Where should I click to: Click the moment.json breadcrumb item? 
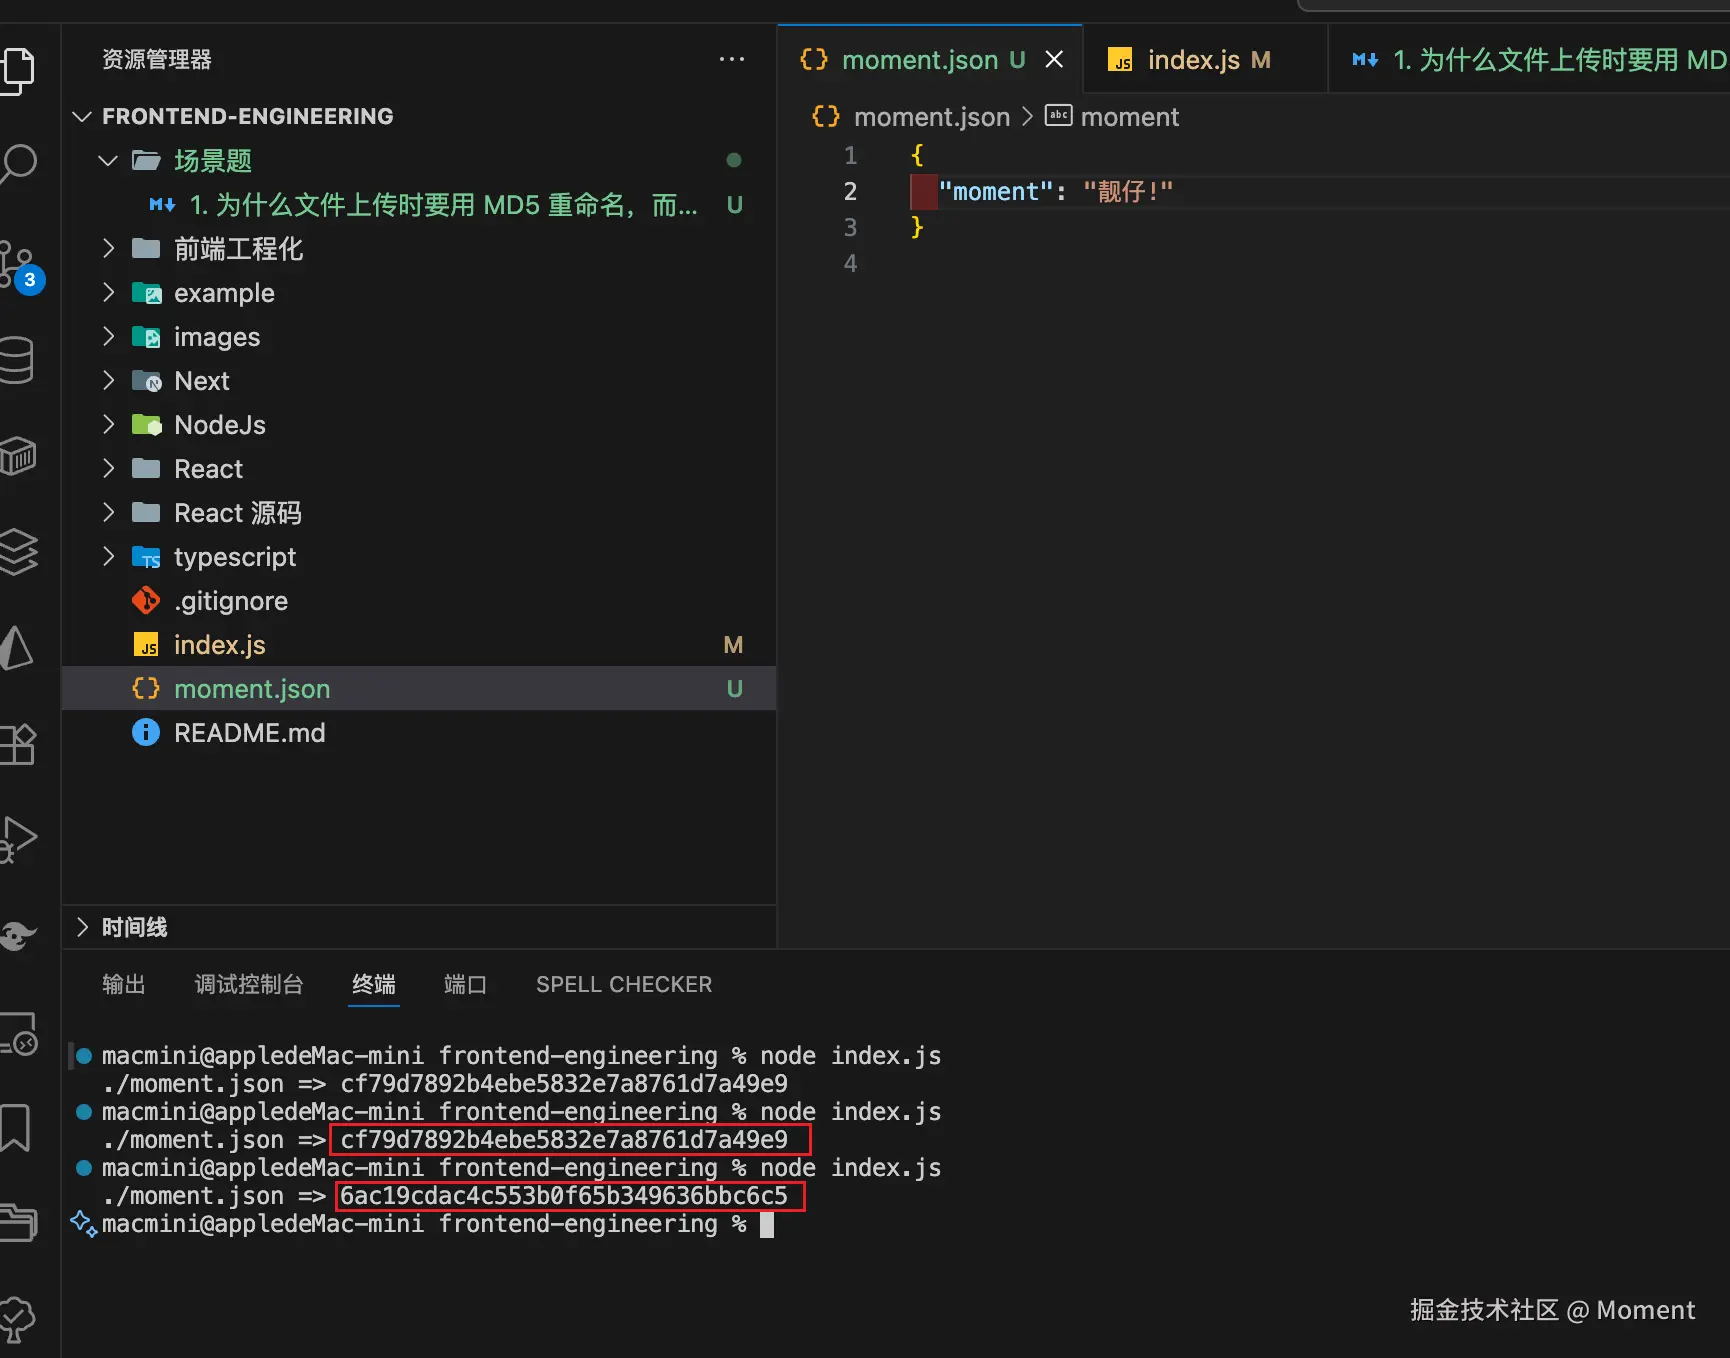click(x=932, y=117)
